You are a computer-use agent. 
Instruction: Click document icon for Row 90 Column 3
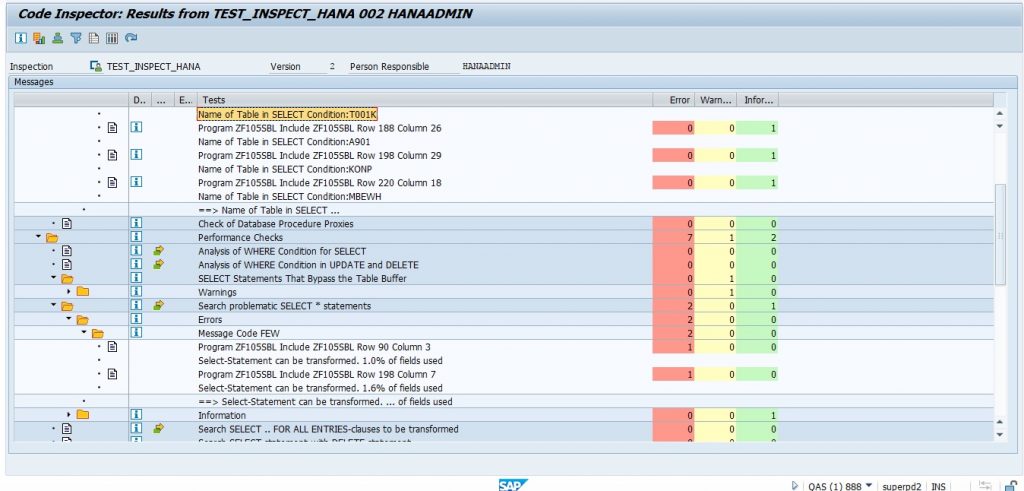[x=112, y=347]
